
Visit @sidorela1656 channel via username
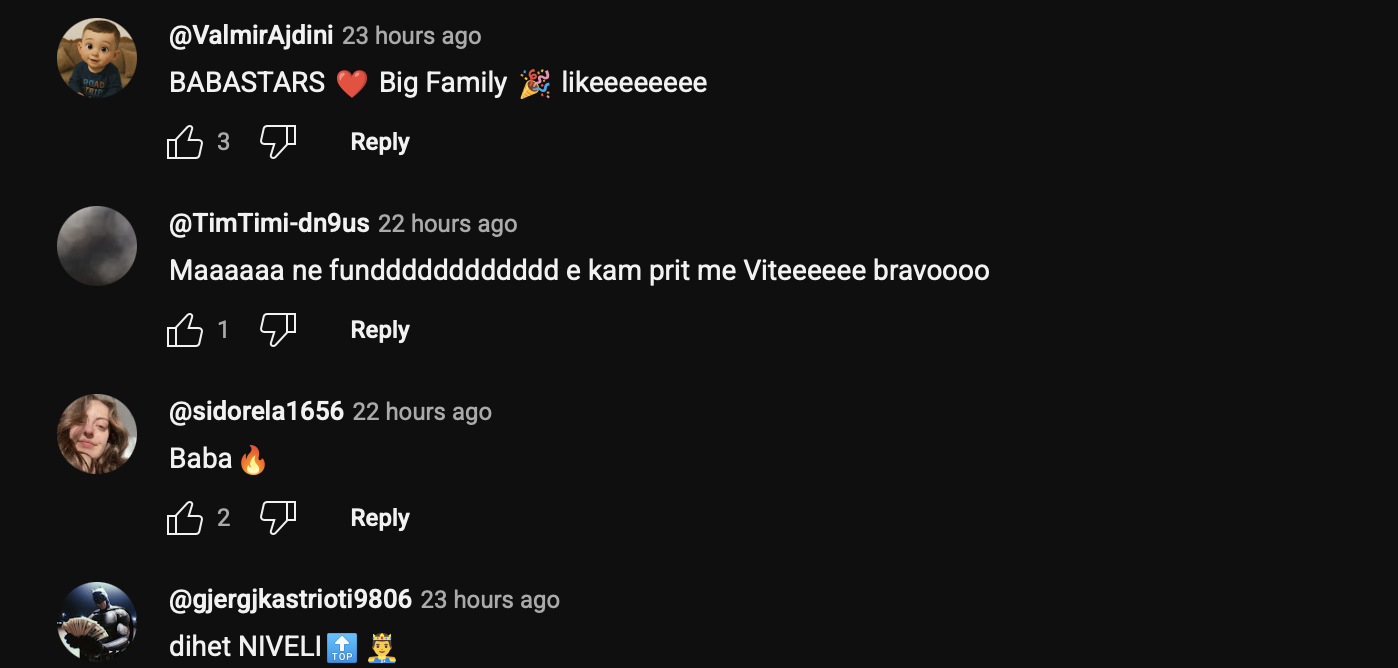[x=256, y=411]
